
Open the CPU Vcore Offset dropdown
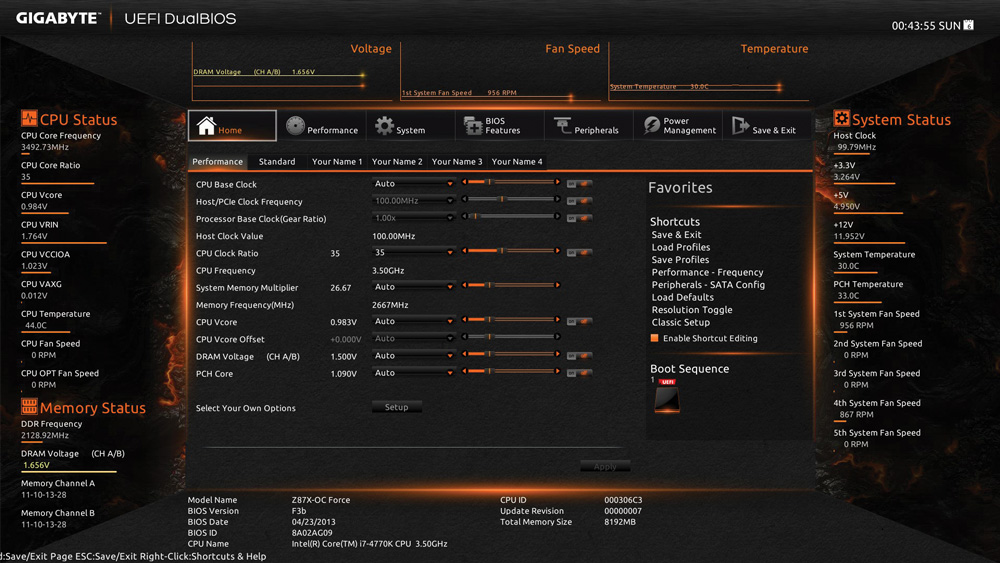point(413,339)
